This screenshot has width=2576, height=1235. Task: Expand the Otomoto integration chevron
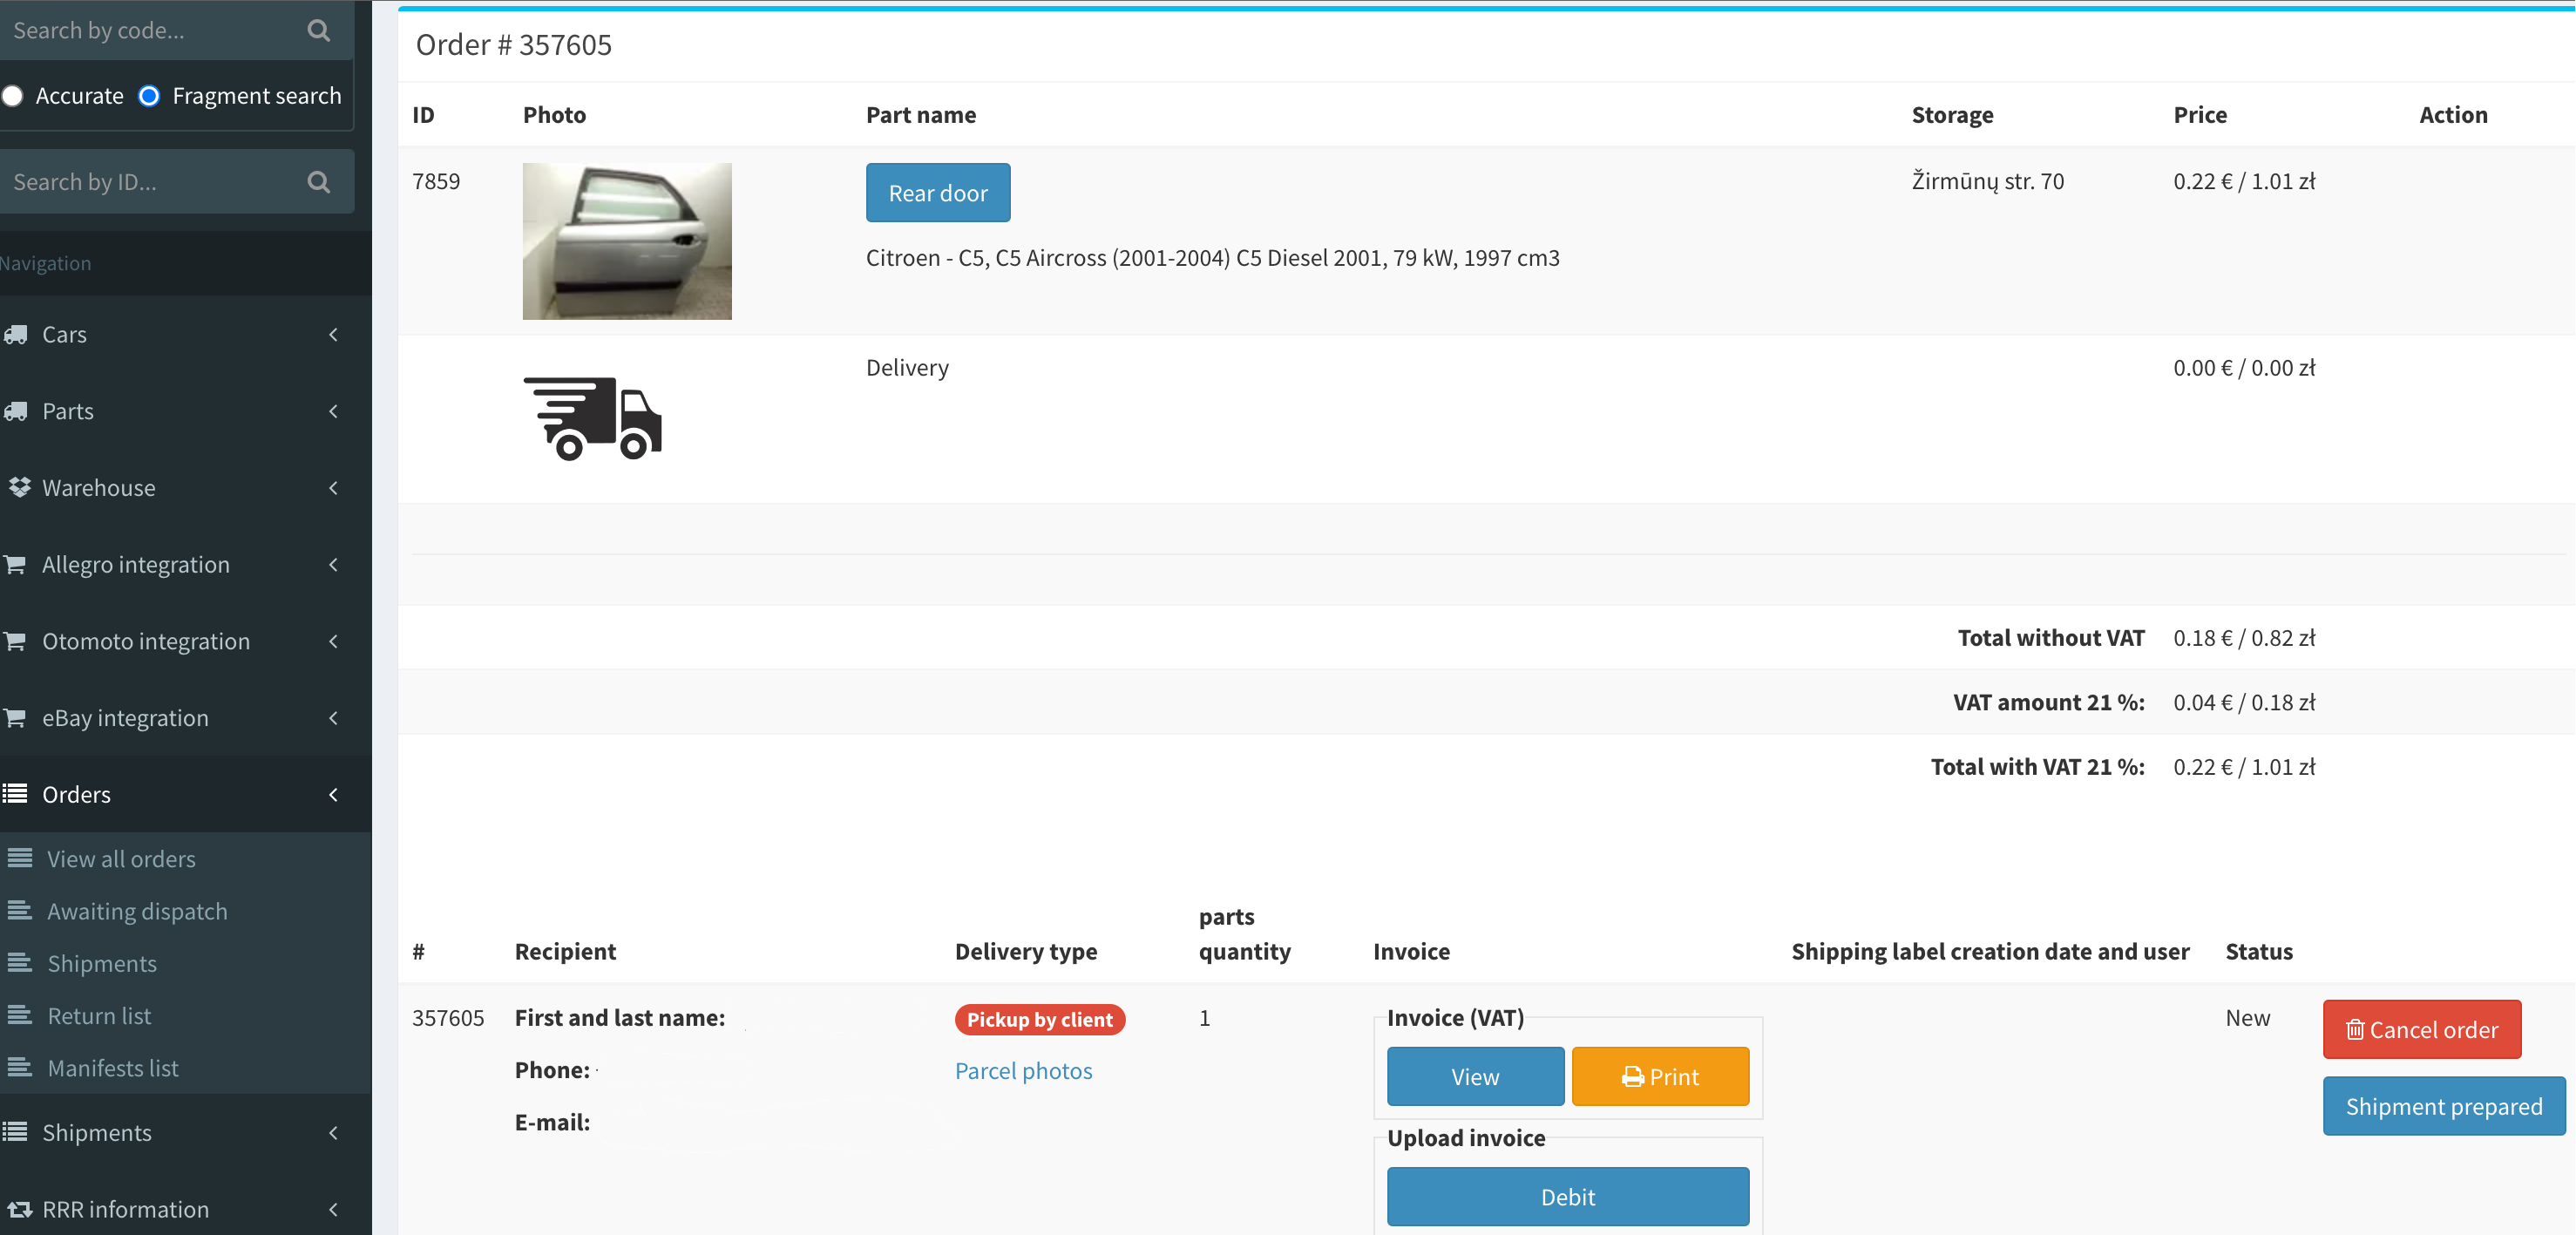(x=333, y=641)
